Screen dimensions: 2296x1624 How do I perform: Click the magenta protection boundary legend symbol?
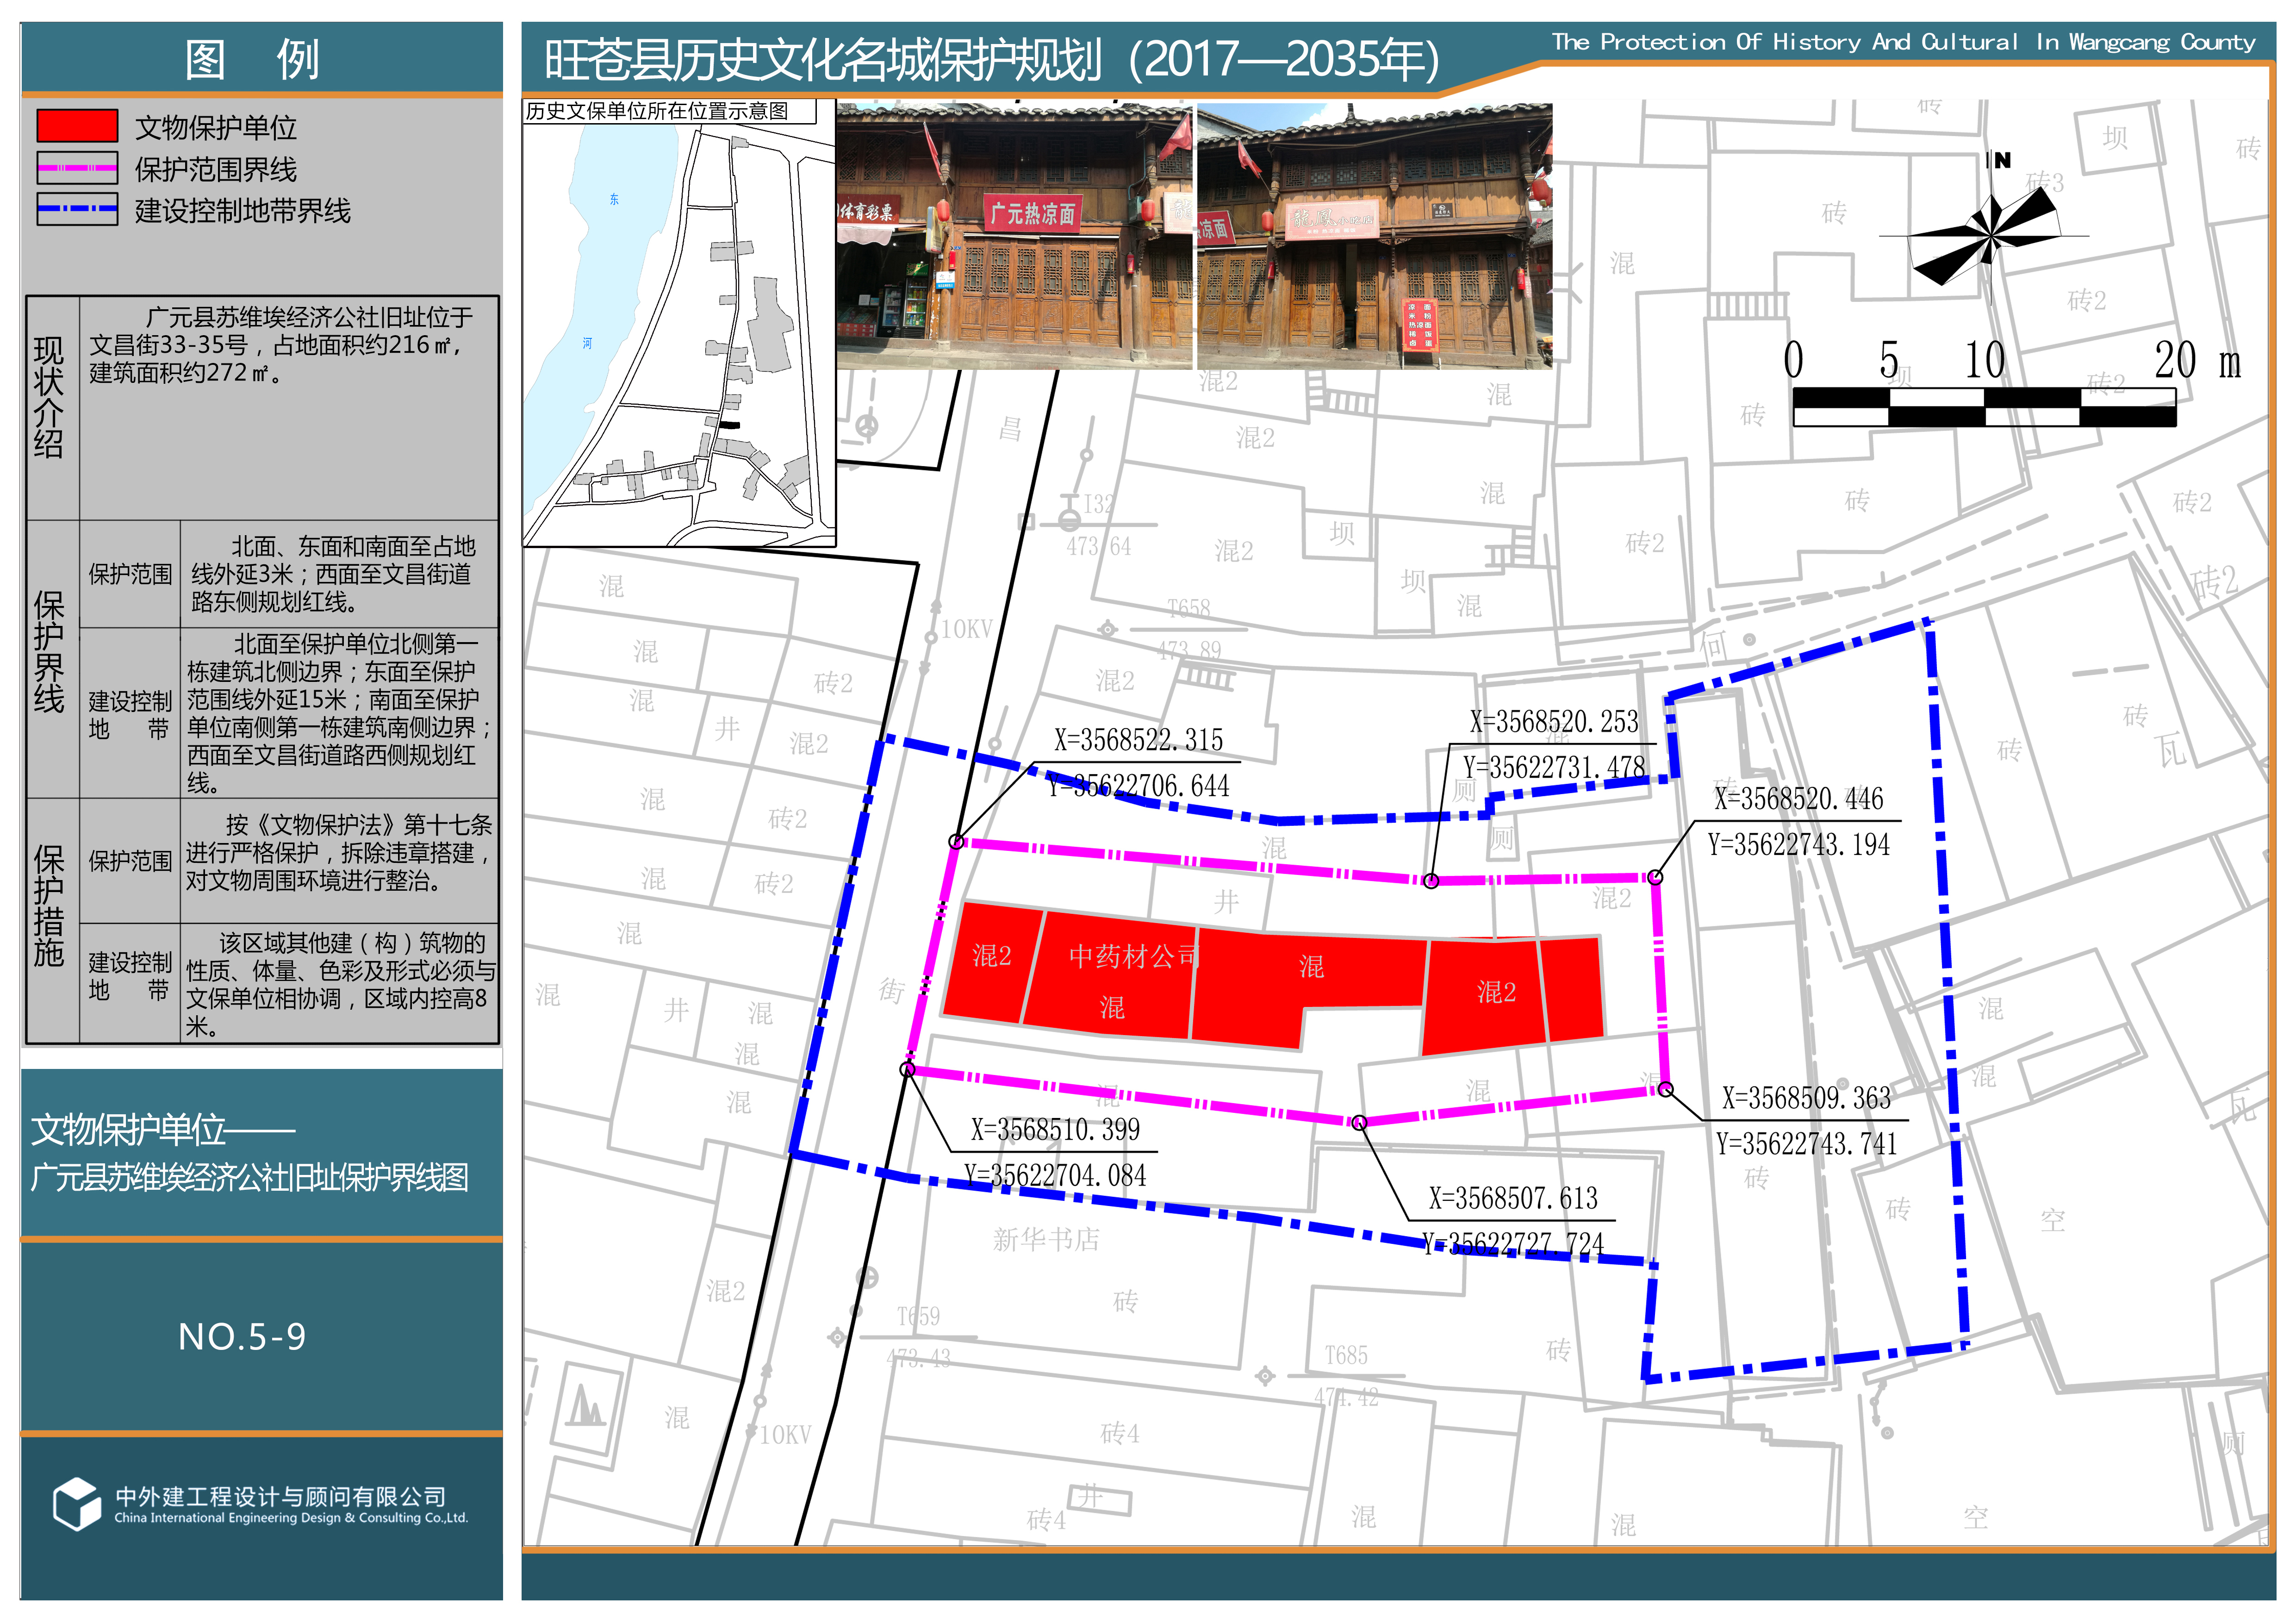pos(77,168)
